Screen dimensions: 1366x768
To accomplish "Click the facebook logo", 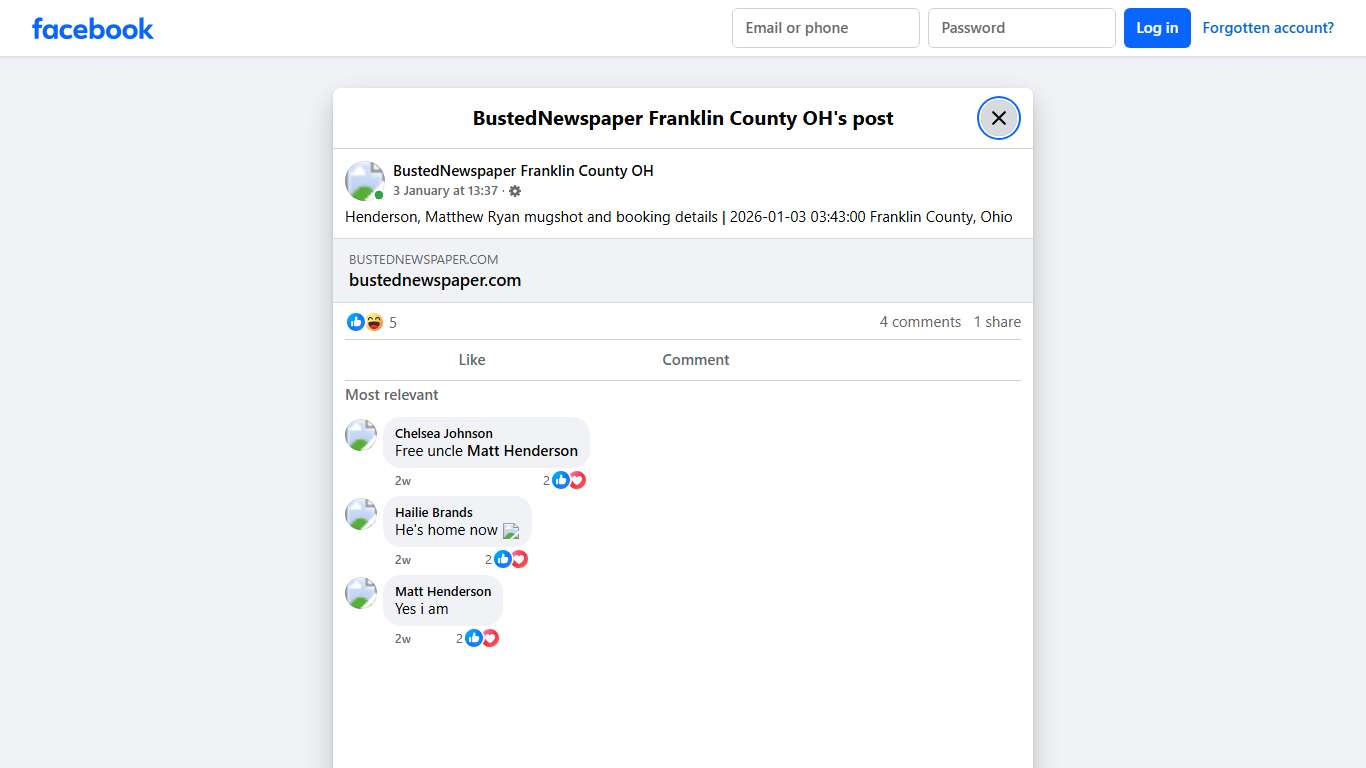I will coord(92,28).
